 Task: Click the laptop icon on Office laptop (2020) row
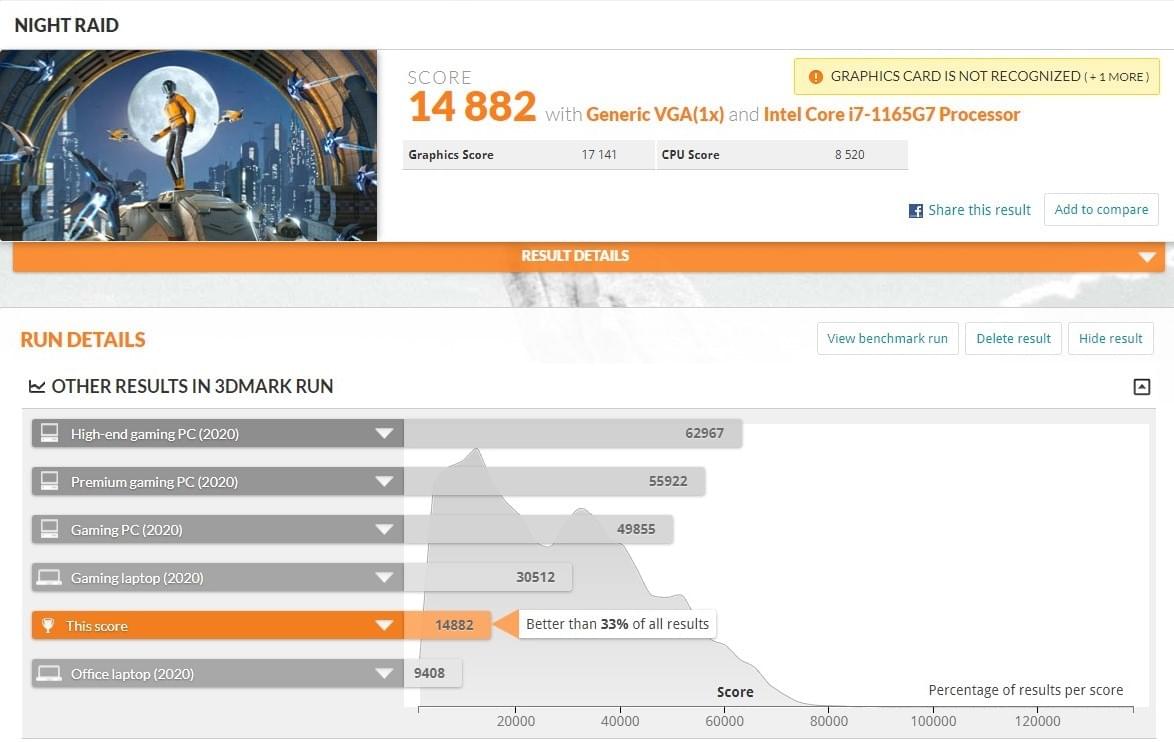click(x=49, y=673)
